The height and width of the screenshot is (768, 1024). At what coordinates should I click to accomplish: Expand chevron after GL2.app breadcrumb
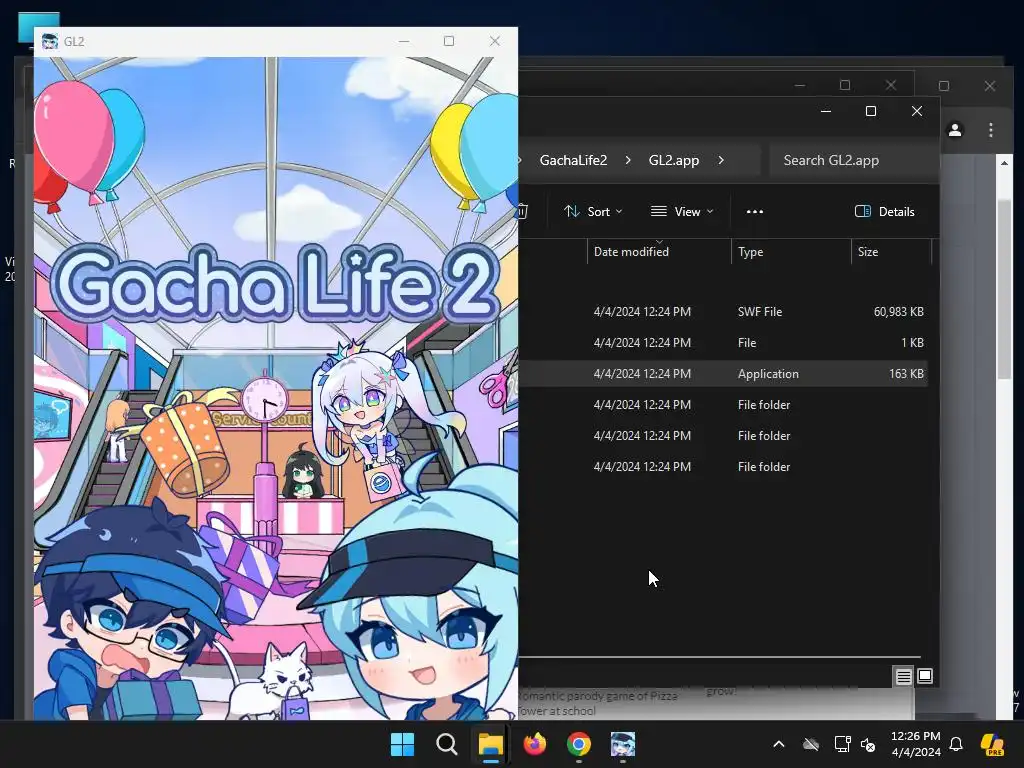(x=721, y=160)
